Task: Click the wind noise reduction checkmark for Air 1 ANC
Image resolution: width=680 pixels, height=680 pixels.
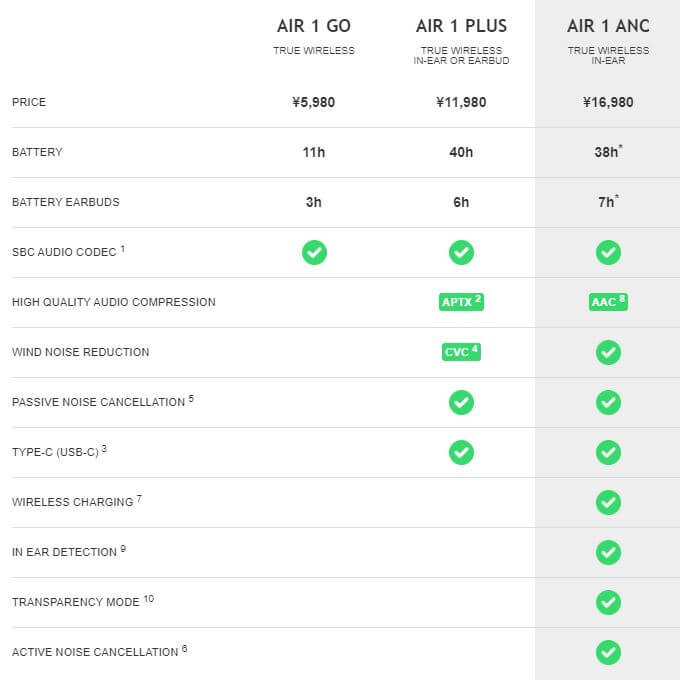Action: [x=608, y=352]
